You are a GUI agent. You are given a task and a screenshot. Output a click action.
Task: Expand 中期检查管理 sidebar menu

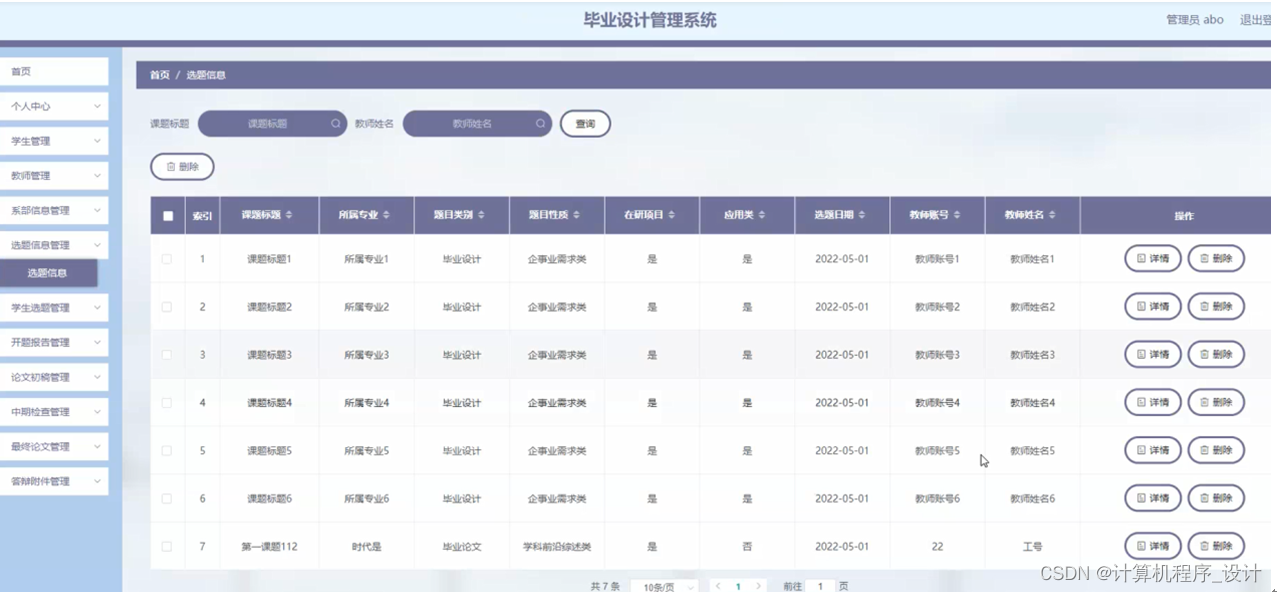(x=54, y=412)
